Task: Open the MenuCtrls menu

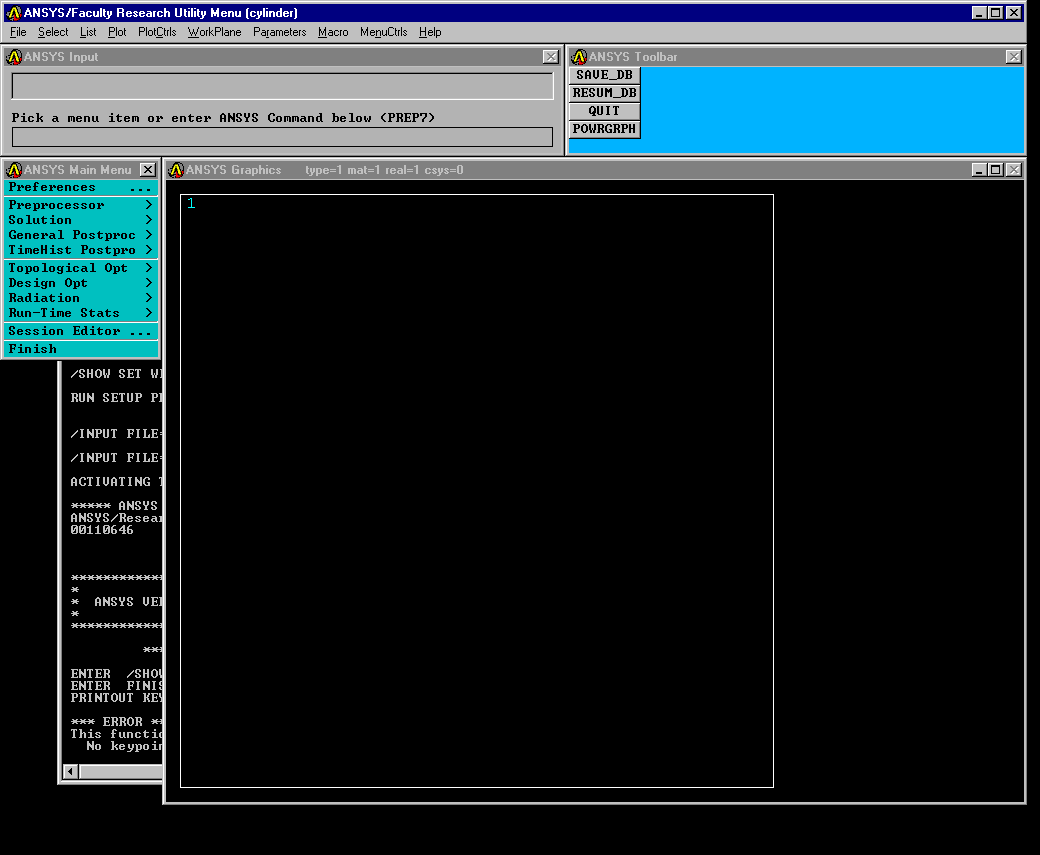Action: point(383,32)
